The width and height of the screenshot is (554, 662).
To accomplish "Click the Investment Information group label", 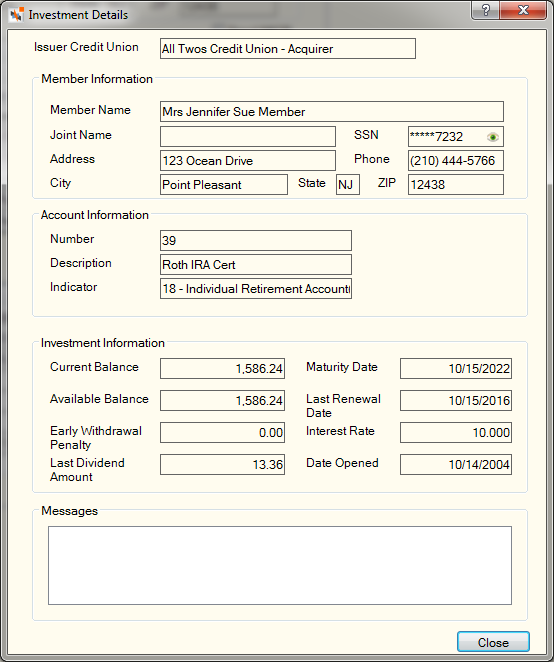I will pos(103,343).
